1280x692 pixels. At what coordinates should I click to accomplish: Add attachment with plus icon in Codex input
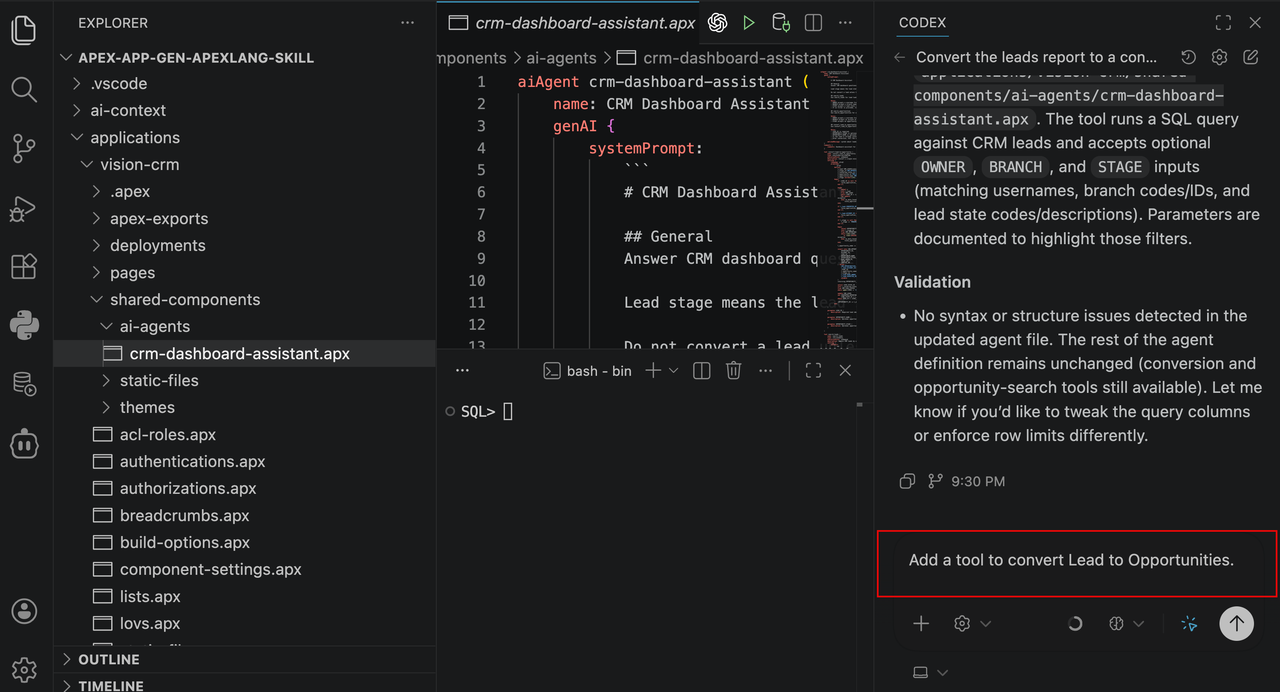[921, 623]
